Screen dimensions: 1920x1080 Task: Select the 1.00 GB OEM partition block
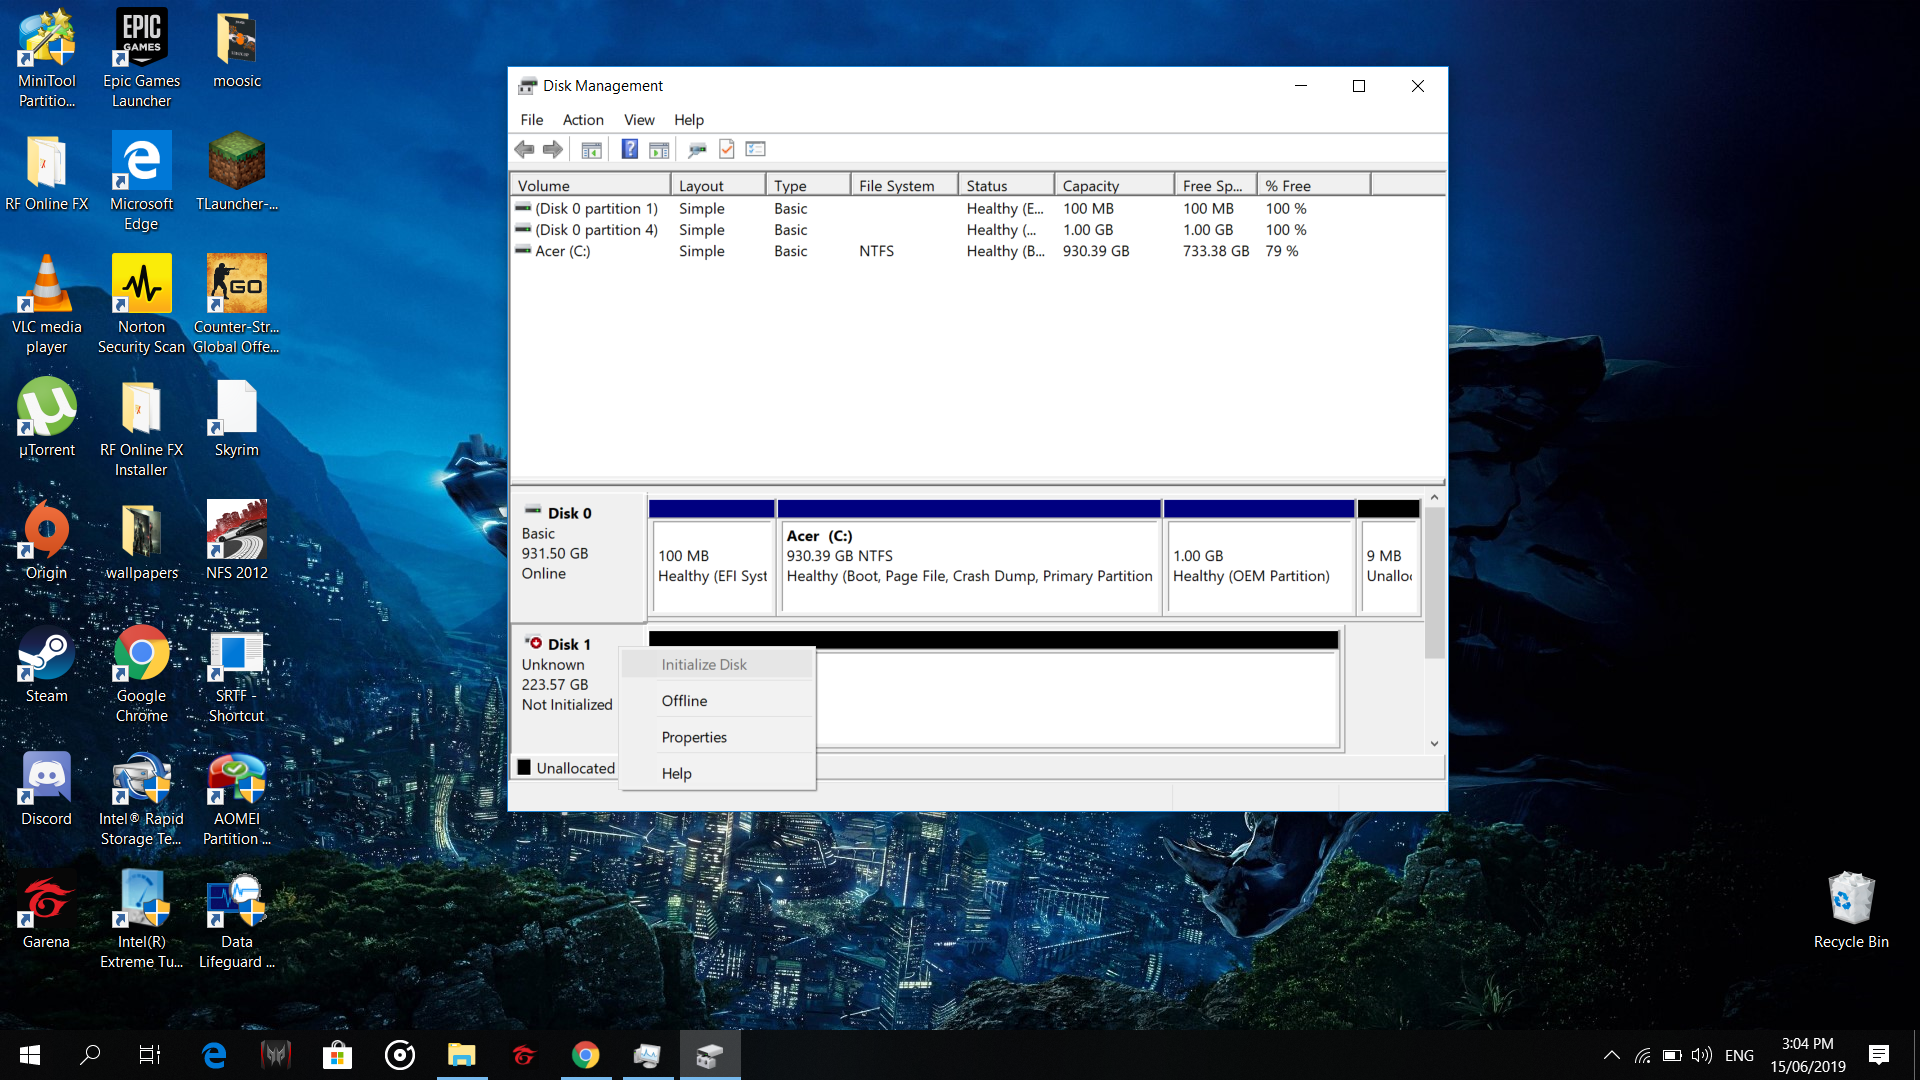coord(1258,566)
